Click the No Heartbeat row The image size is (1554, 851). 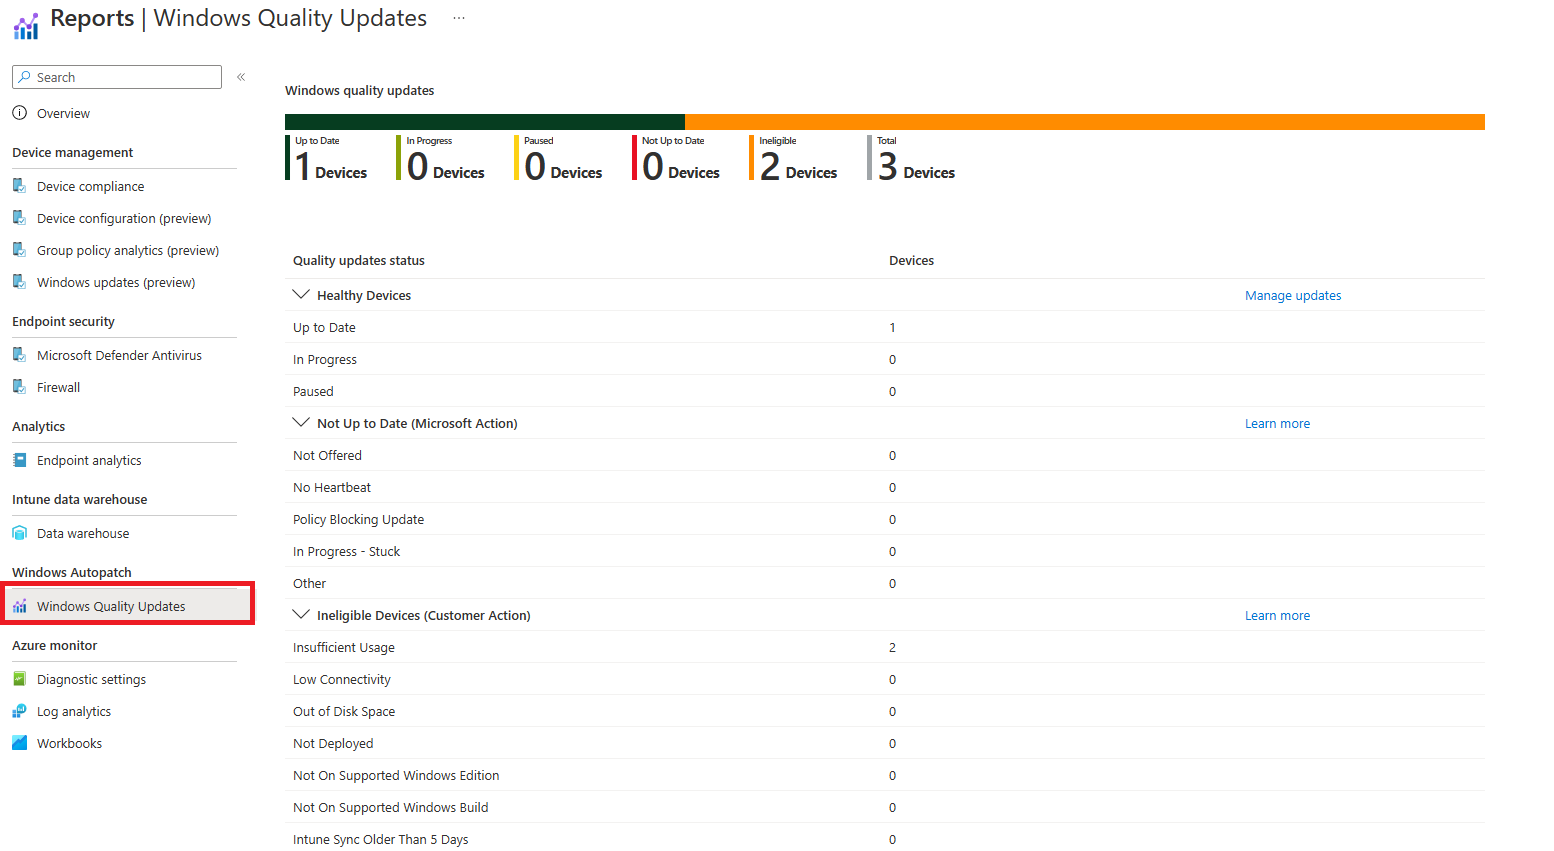tap(884, 487)
